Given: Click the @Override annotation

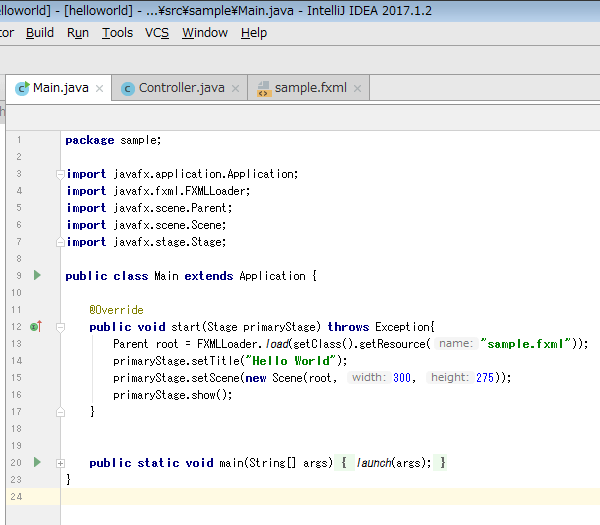Looking at the screenshot, I should [116, 310].
